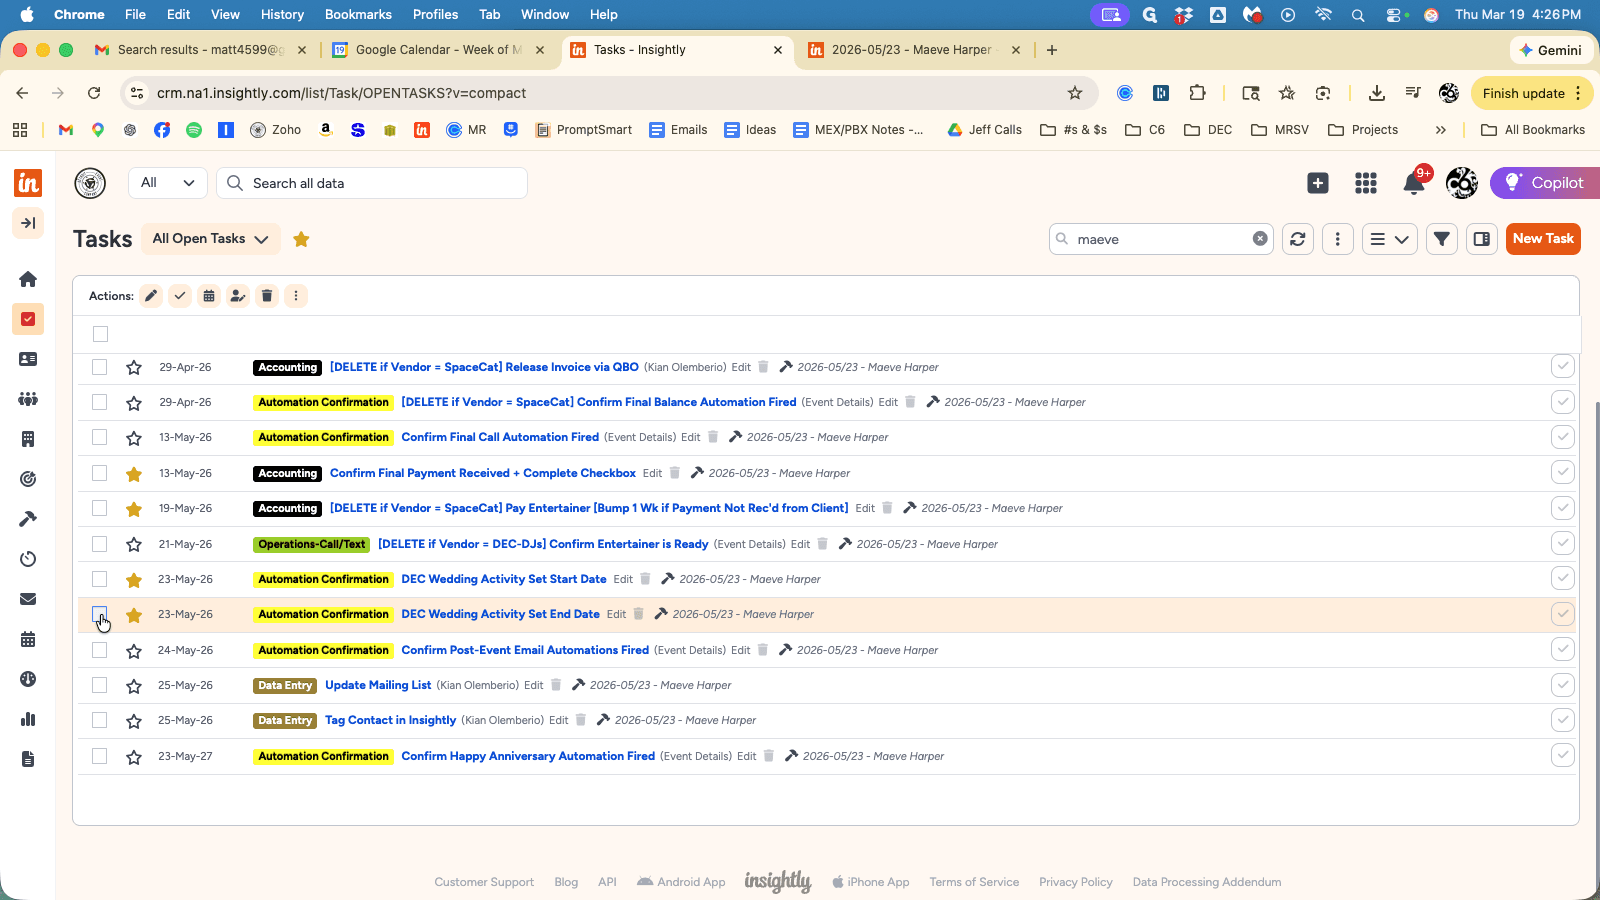
Task: Clear the maeve search filter
Action: 1260,239
